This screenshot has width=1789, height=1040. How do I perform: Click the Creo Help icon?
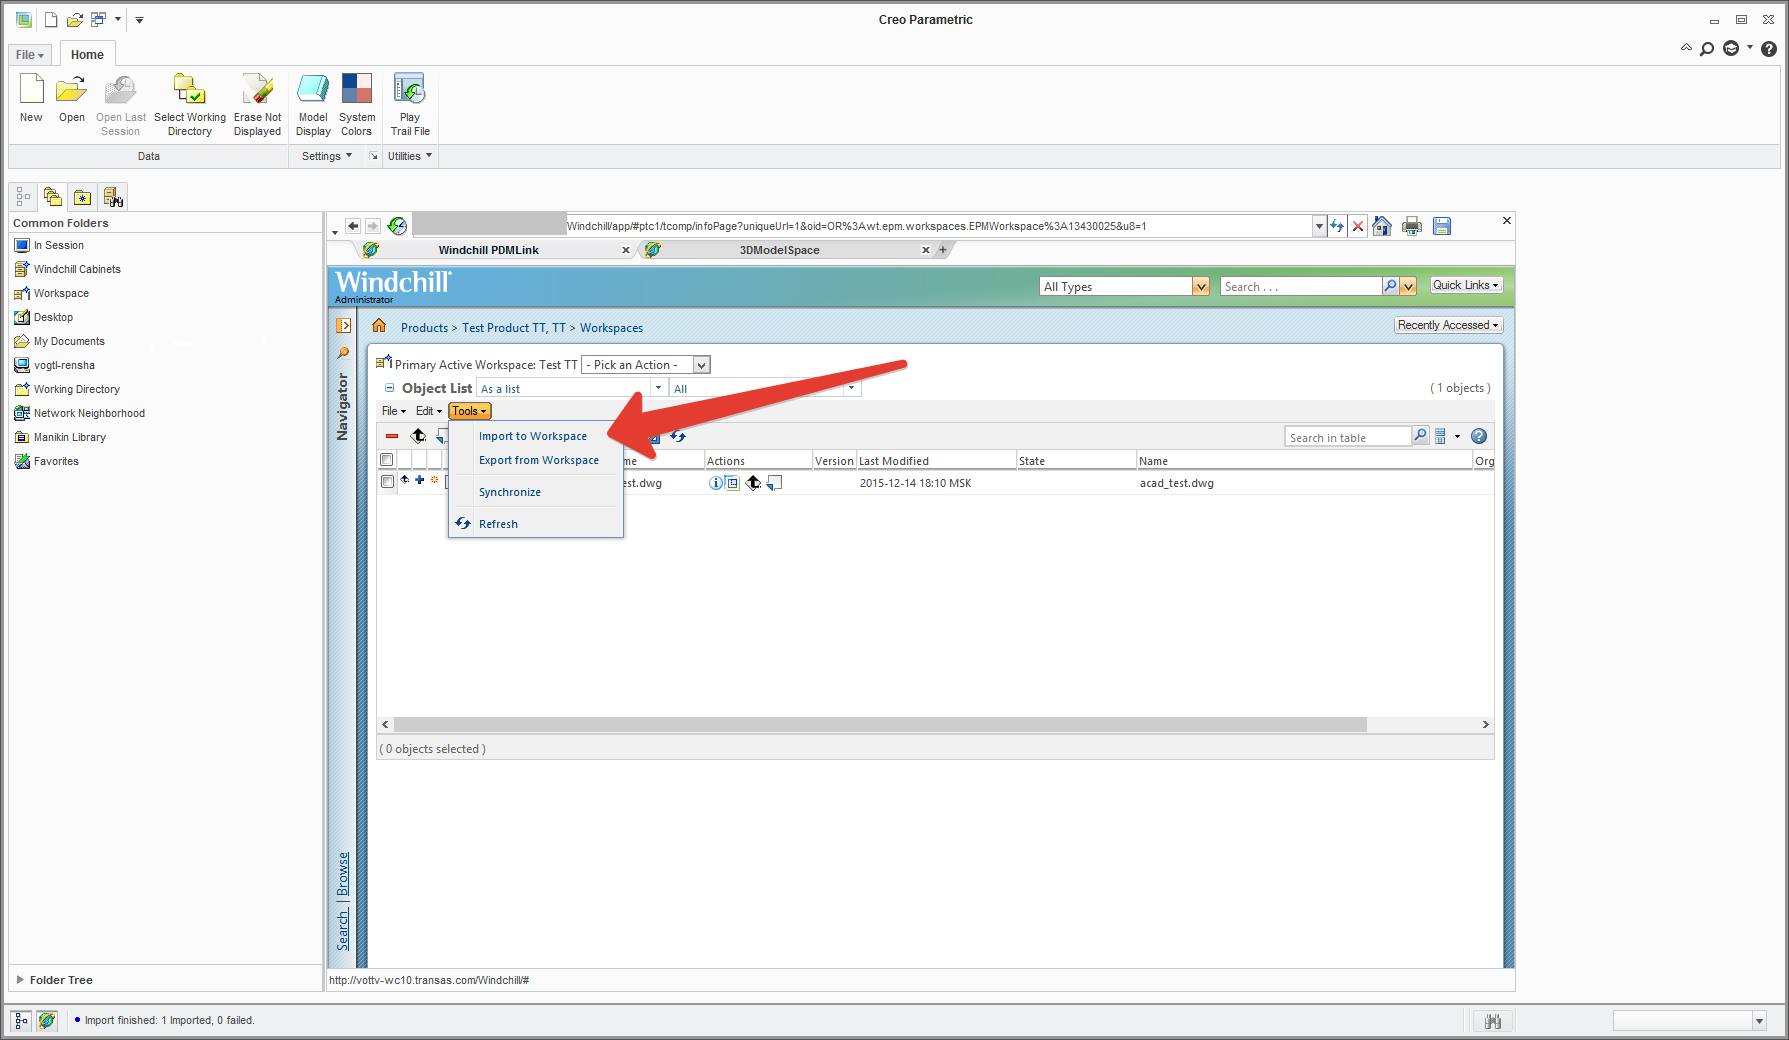pos(1769,49)
